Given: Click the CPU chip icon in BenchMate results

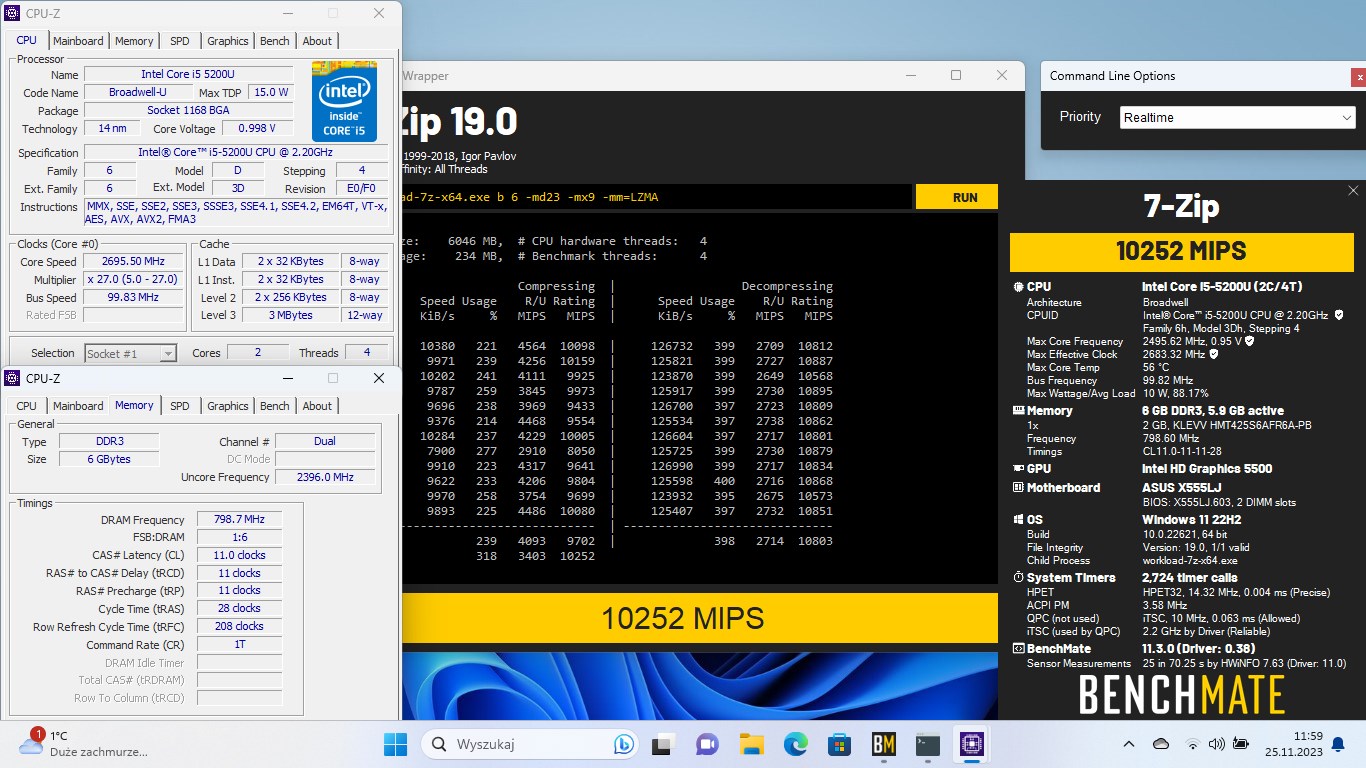Looking at the screenshot, I should pos(1018,287).
